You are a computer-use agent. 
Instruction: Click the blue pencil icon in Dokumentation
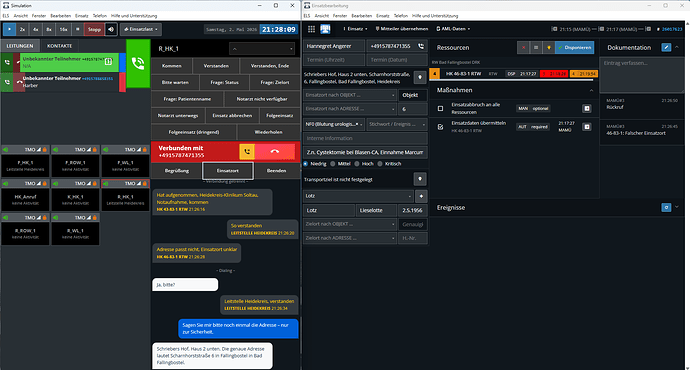666,47
